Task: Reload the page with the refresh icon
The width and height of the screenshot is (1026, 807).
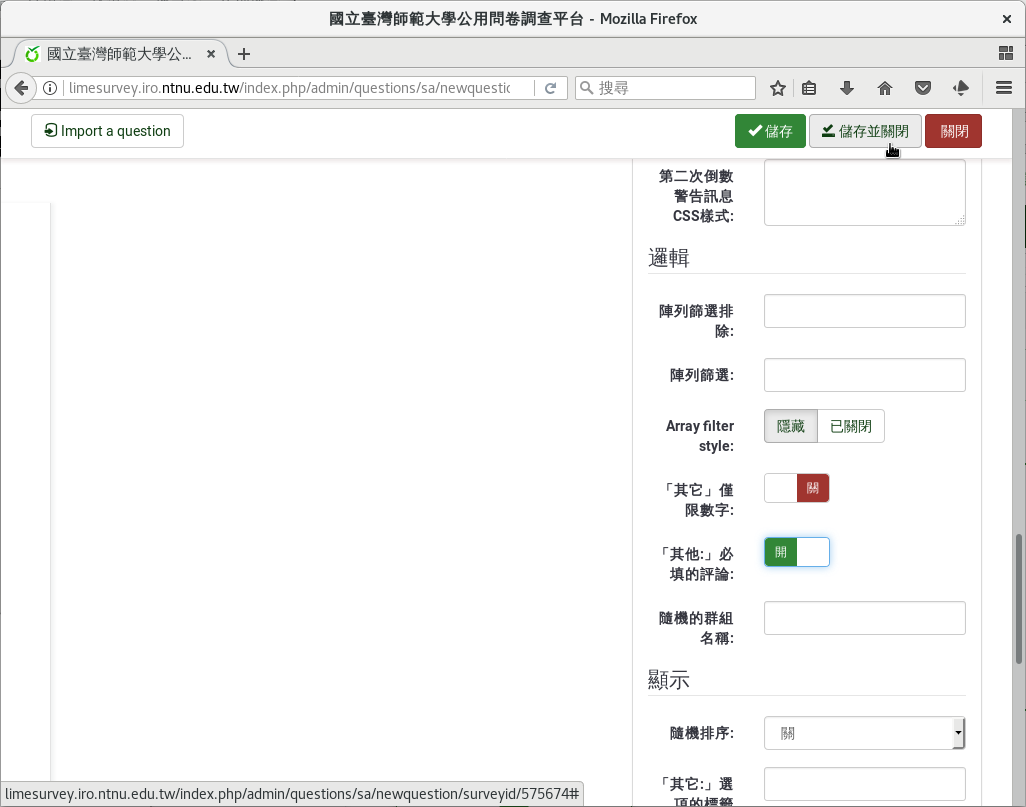Action: 551,88
